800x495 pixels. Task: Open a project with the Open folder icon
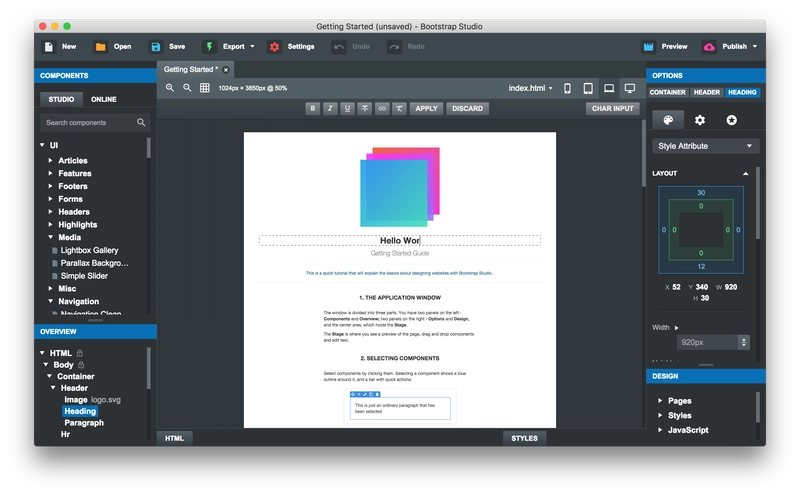(101, 46)
